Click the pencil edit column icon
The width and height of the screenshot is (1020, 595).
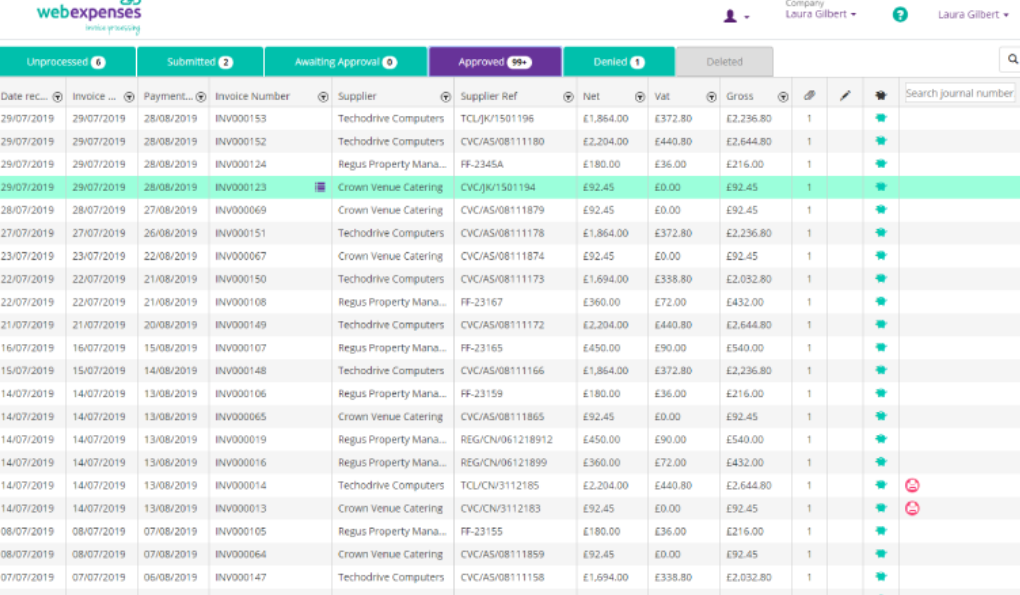[845, 96]
